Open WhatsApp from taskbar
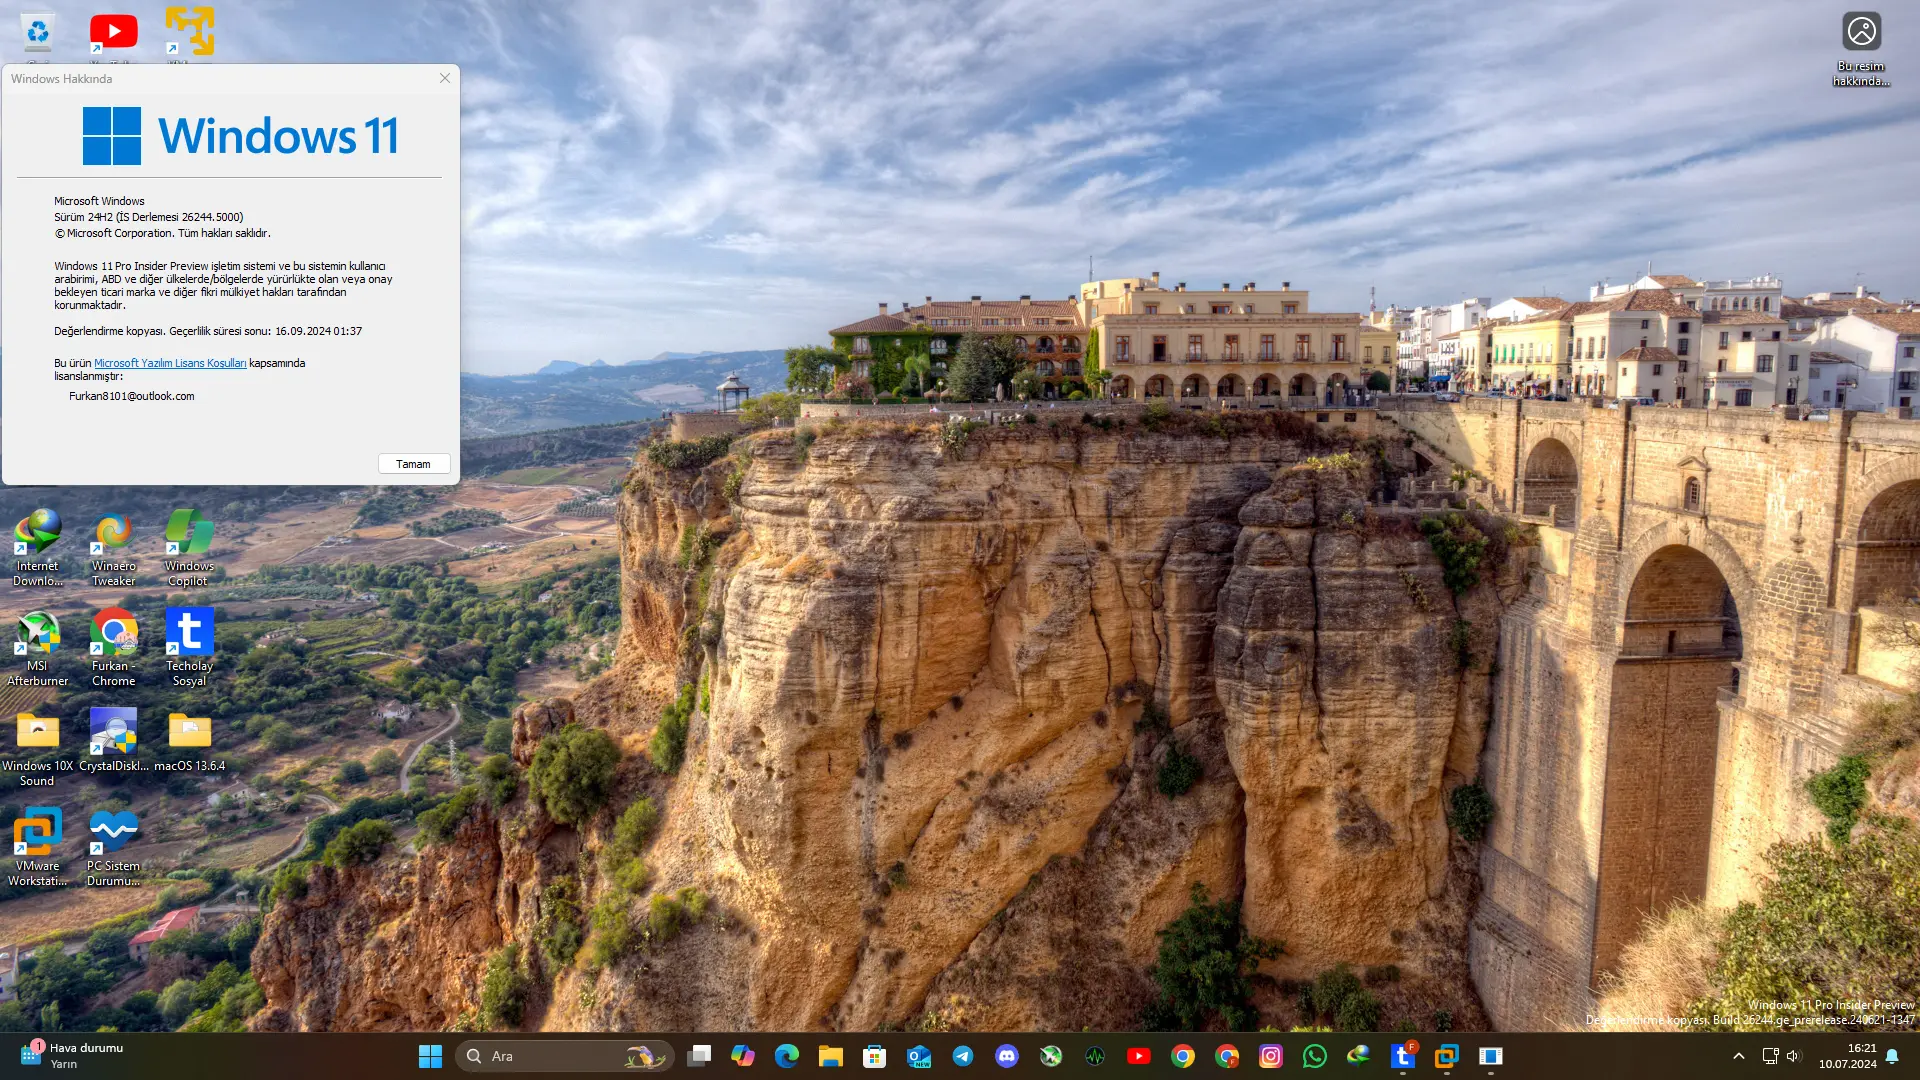Viewport: 1920px width, 1080px height. click(1315, 1056)
